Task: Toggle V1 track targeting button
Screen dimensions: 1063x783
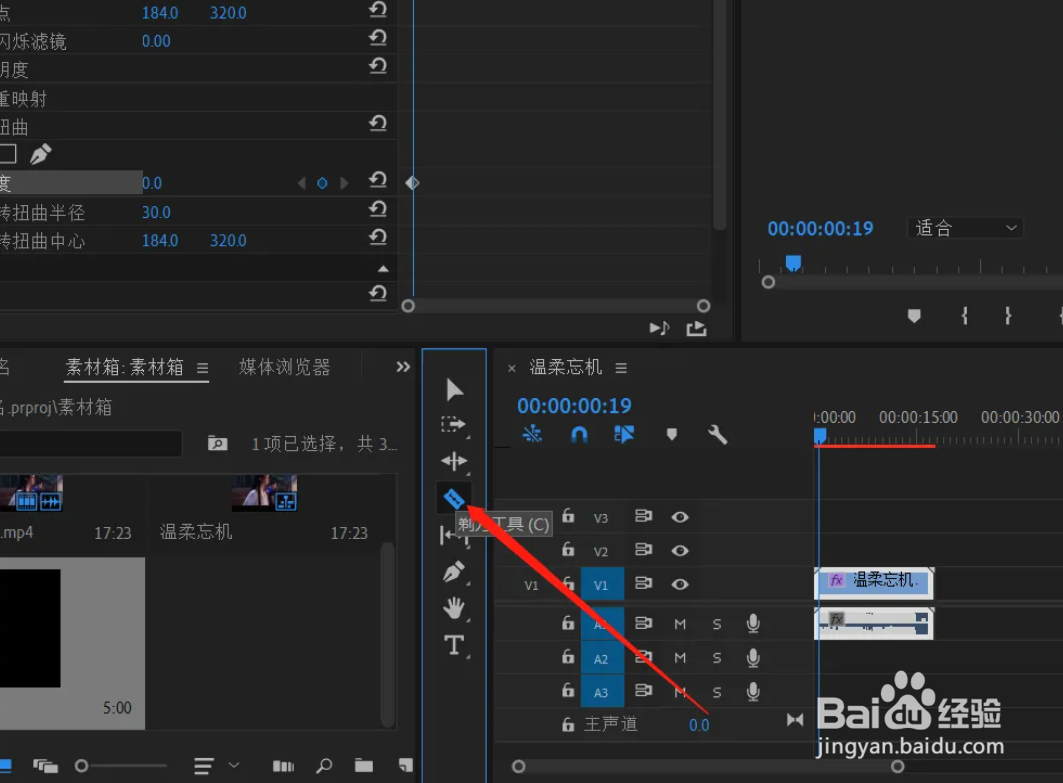Action: (602, 584)
